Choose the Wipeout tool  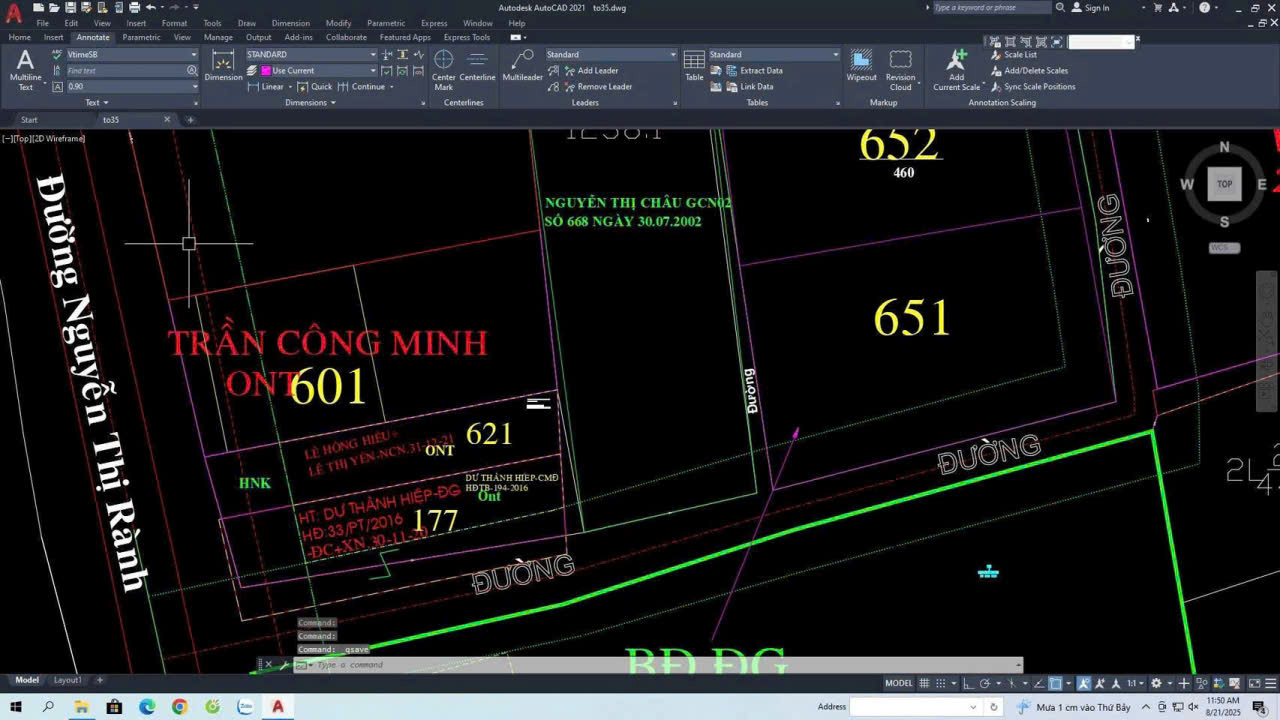[x=861, y=66]
